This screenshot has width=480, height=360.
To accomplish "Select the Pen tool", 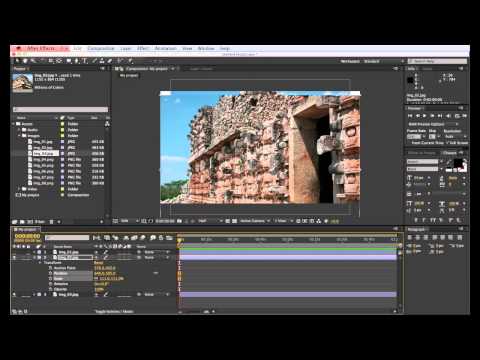I will point(77,61).
